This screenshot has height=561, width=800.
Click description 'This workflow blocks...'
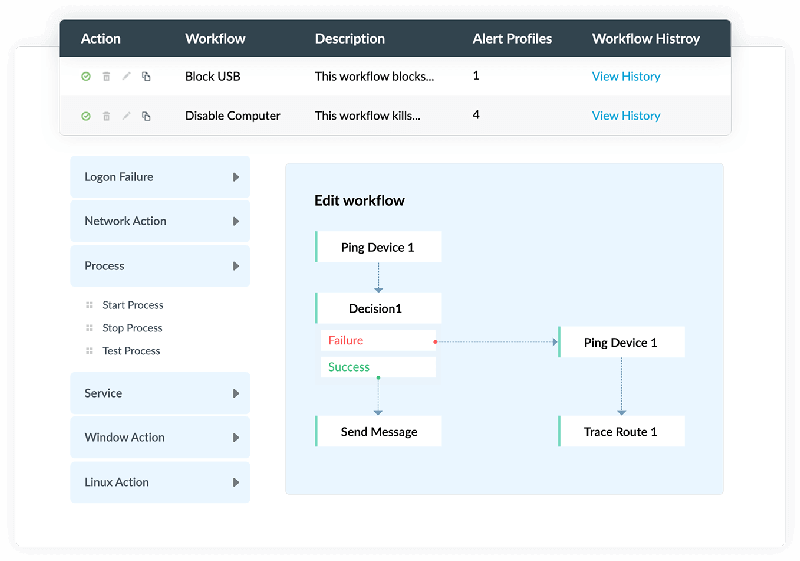[x=374, y=76]
